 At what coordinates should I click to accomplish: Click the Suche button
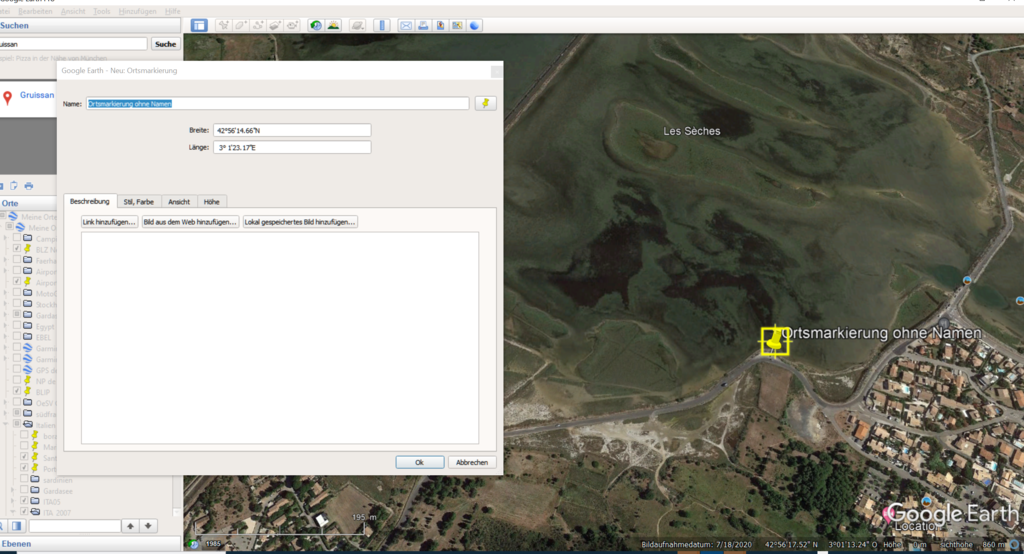tap(165, 44)
